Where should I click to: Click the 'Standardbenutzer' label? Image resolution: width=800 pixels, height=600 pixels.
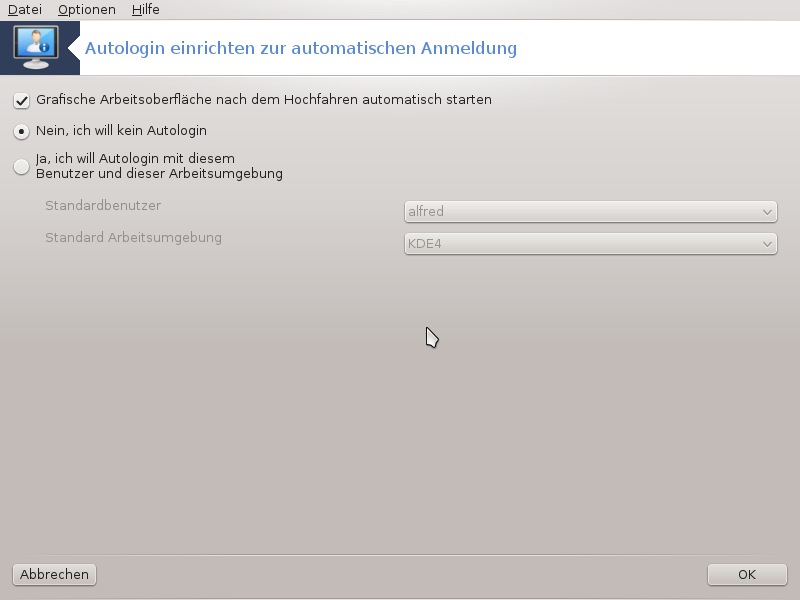tap(103, 206)
